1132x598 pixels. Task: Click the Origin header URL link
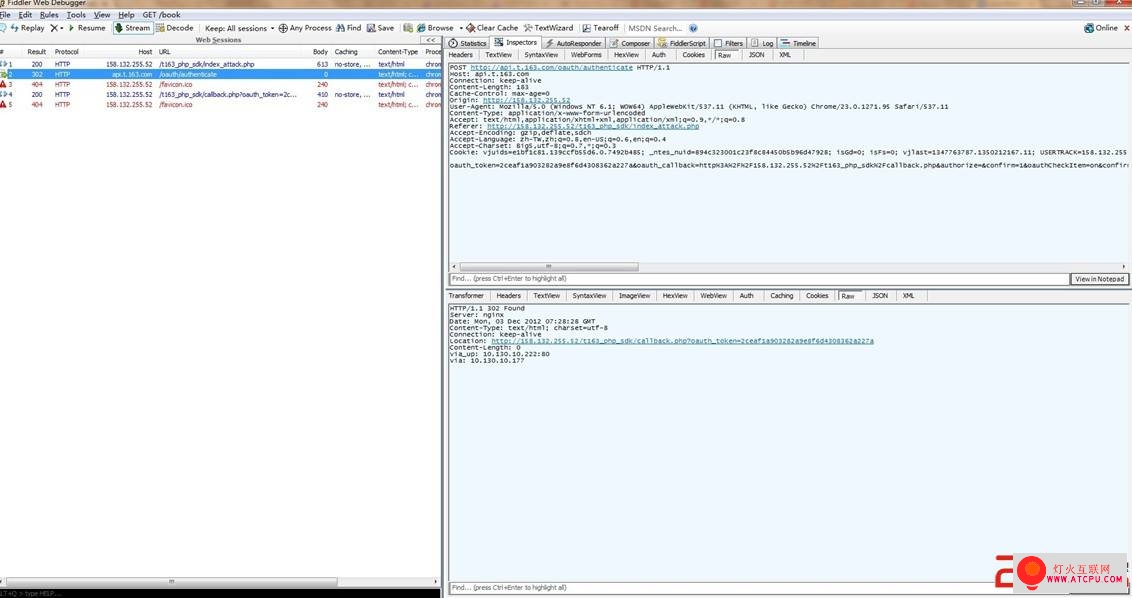pyautogui.click(x=526, y=100)
